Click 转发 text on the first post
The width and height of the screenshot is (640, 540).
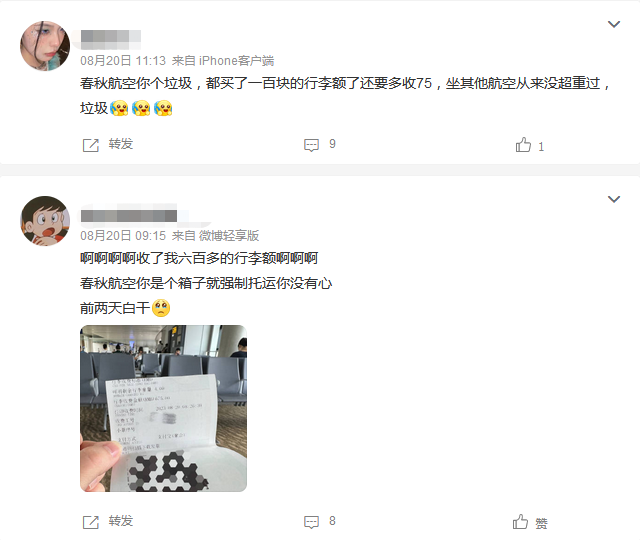pos(121,144)
